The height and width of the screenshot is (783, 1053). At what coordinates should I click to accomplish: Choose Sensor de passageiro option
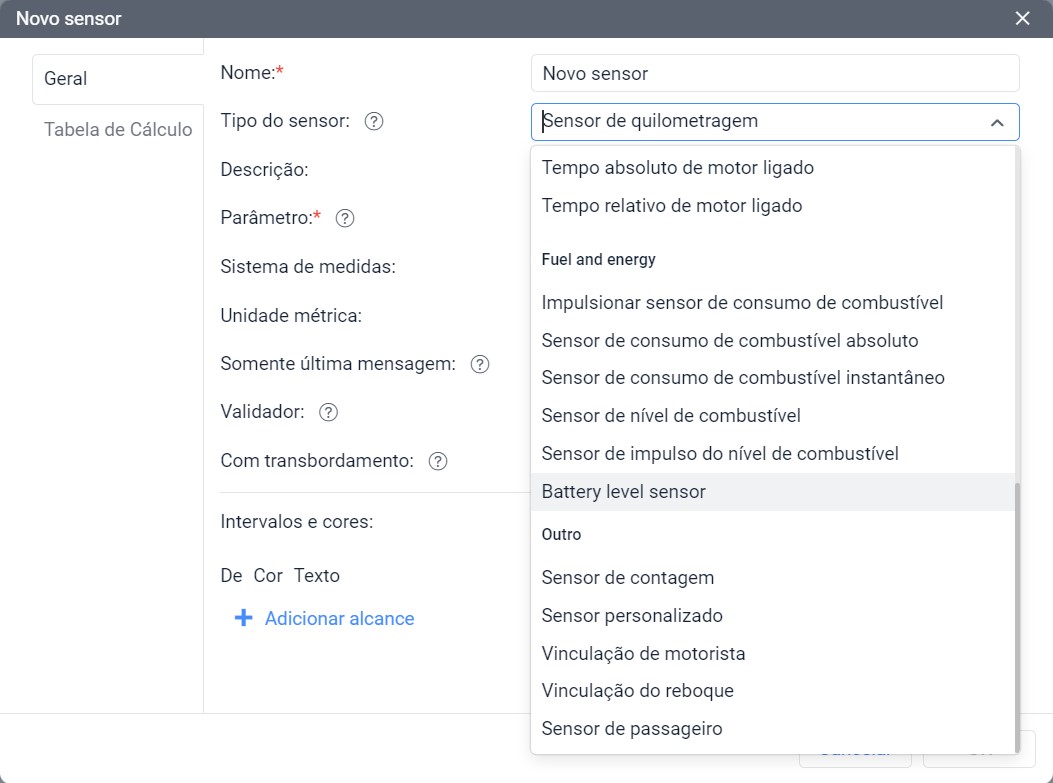(x=631, y=729)
